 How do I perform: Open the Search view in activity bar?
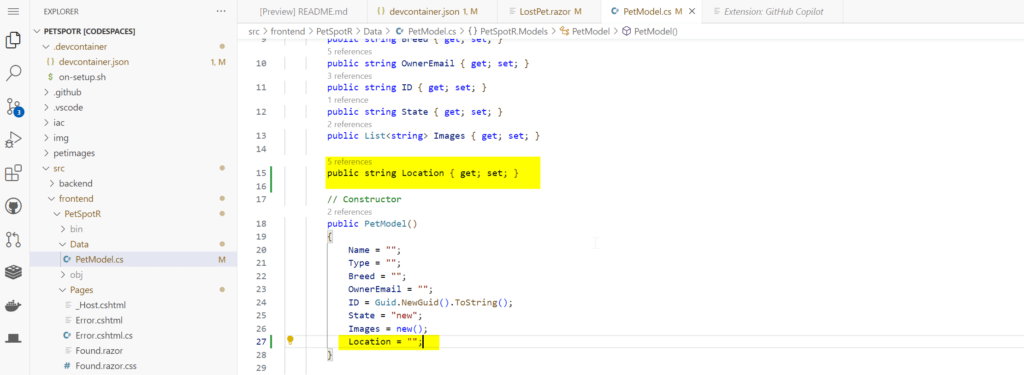[x=13, y=73]
